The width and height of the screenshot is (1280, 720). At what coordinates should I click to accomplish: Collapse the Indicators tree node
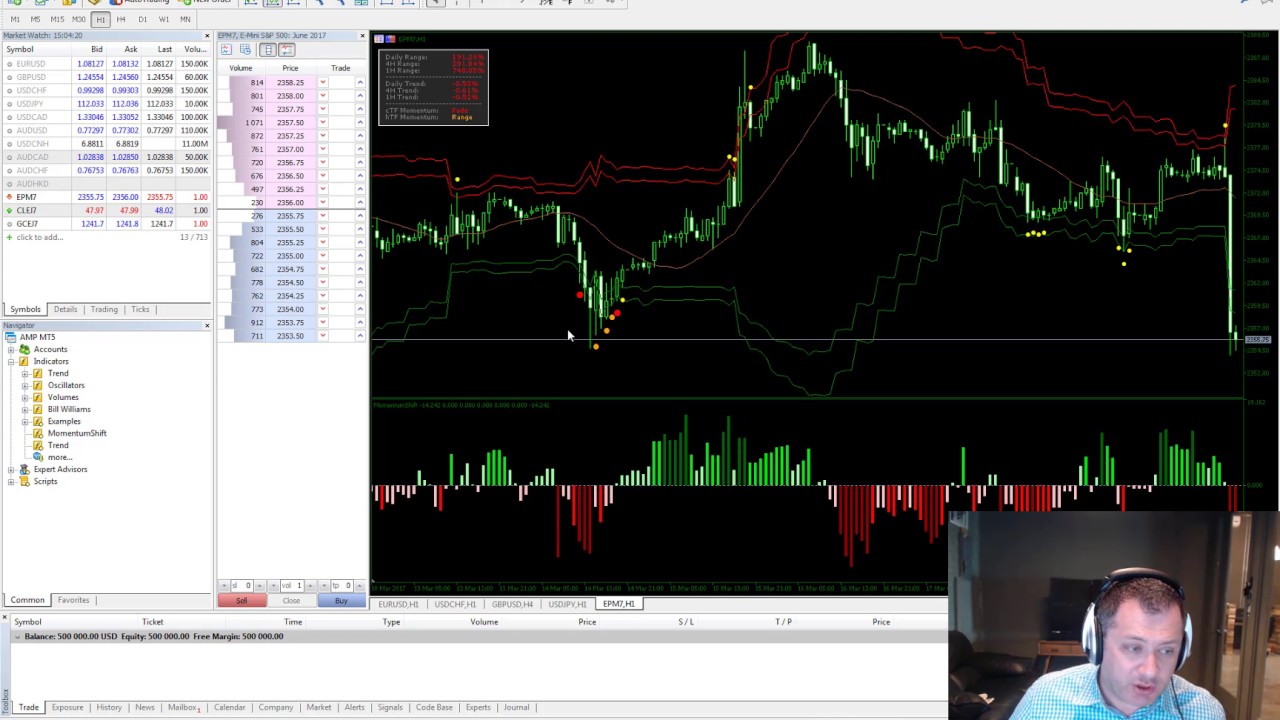click(11, 361)
